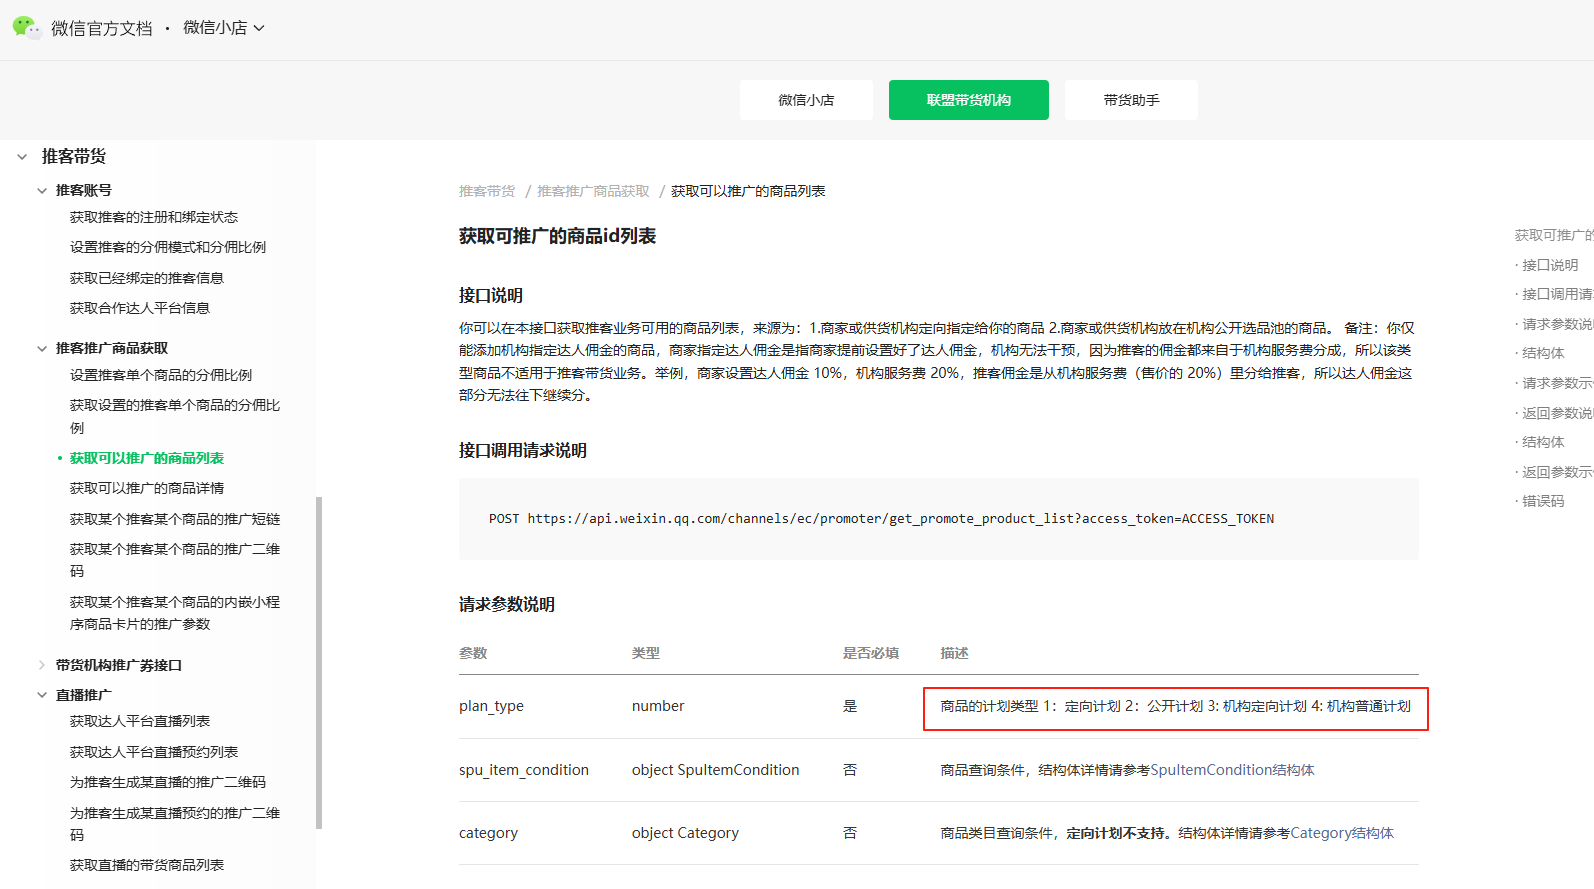This screenshot has width=1594, height=889.
Task: Click object SpuItemCondition type cell
Action: (x=715, y=770)
